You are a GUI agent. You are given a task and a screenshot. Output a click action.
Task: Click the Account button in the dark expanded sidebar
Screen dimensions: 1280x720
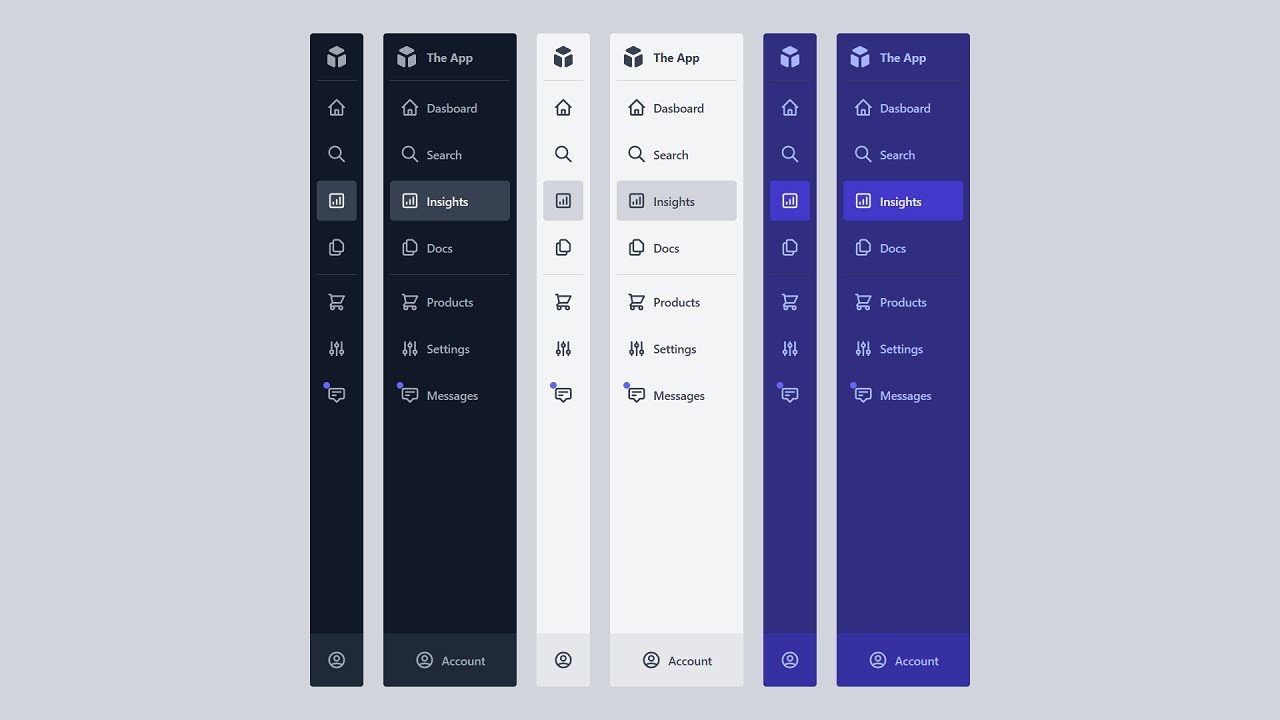[x=450, y=660]
